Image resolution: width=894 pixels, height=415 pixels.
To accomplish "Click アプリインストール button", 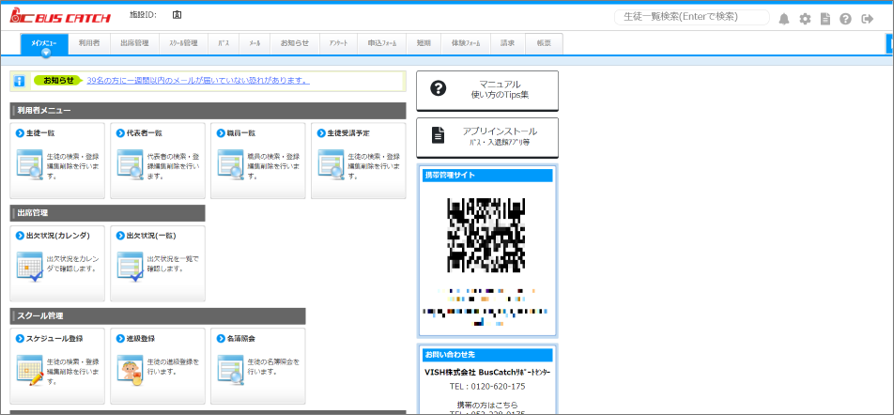I will (487, 137).
